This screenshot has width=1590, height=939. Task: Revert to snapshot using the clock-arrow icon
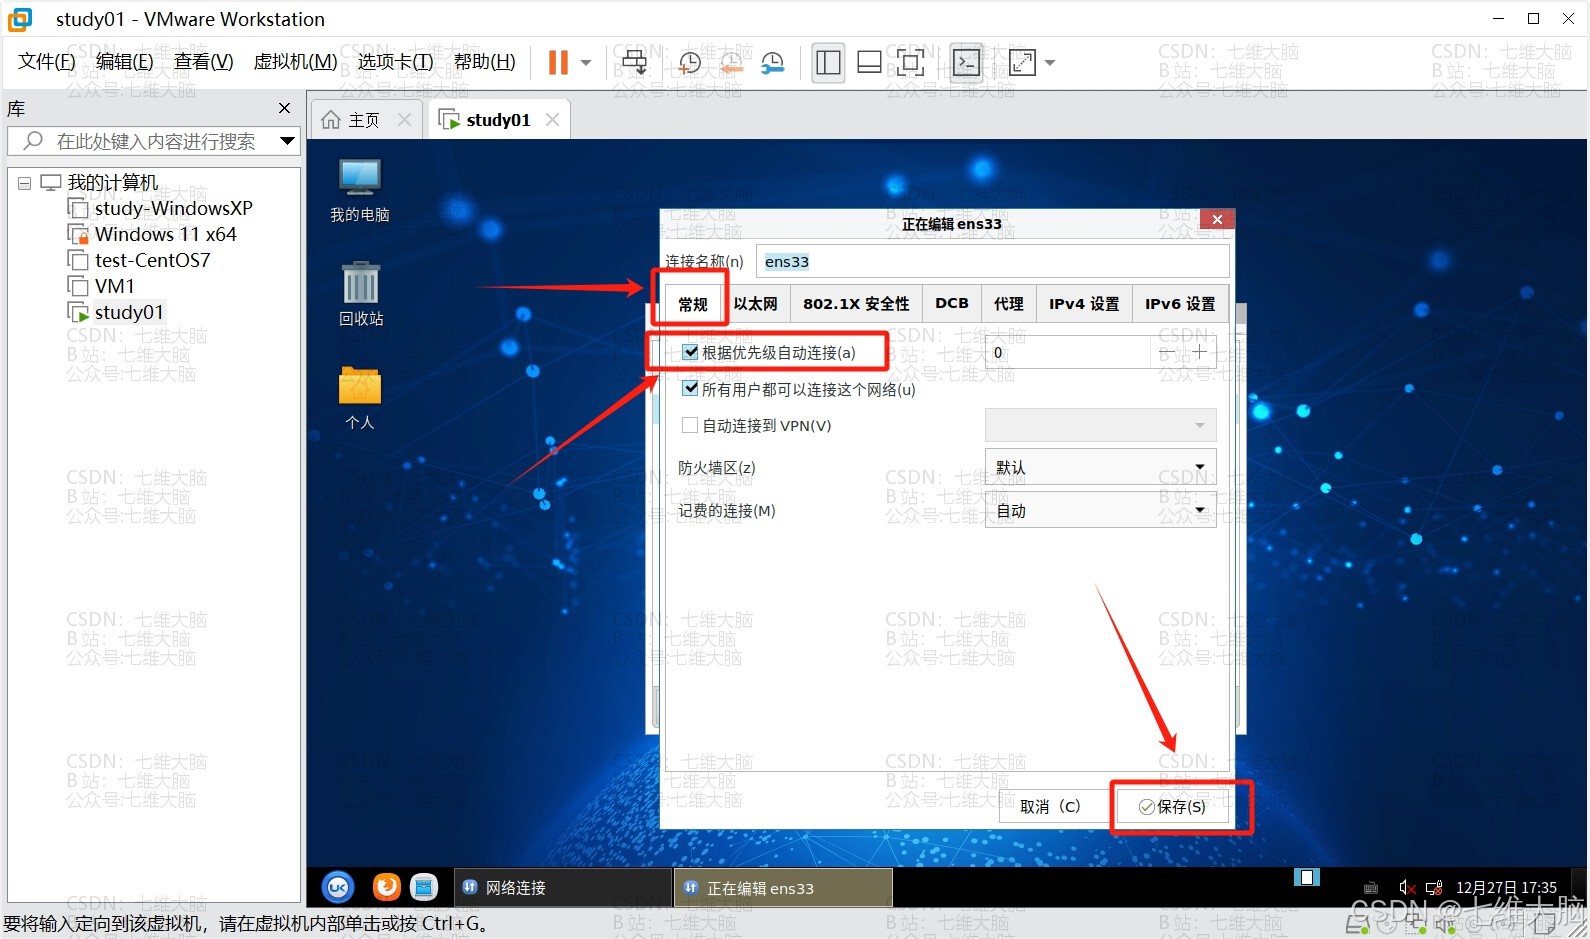tap(731, 62)
